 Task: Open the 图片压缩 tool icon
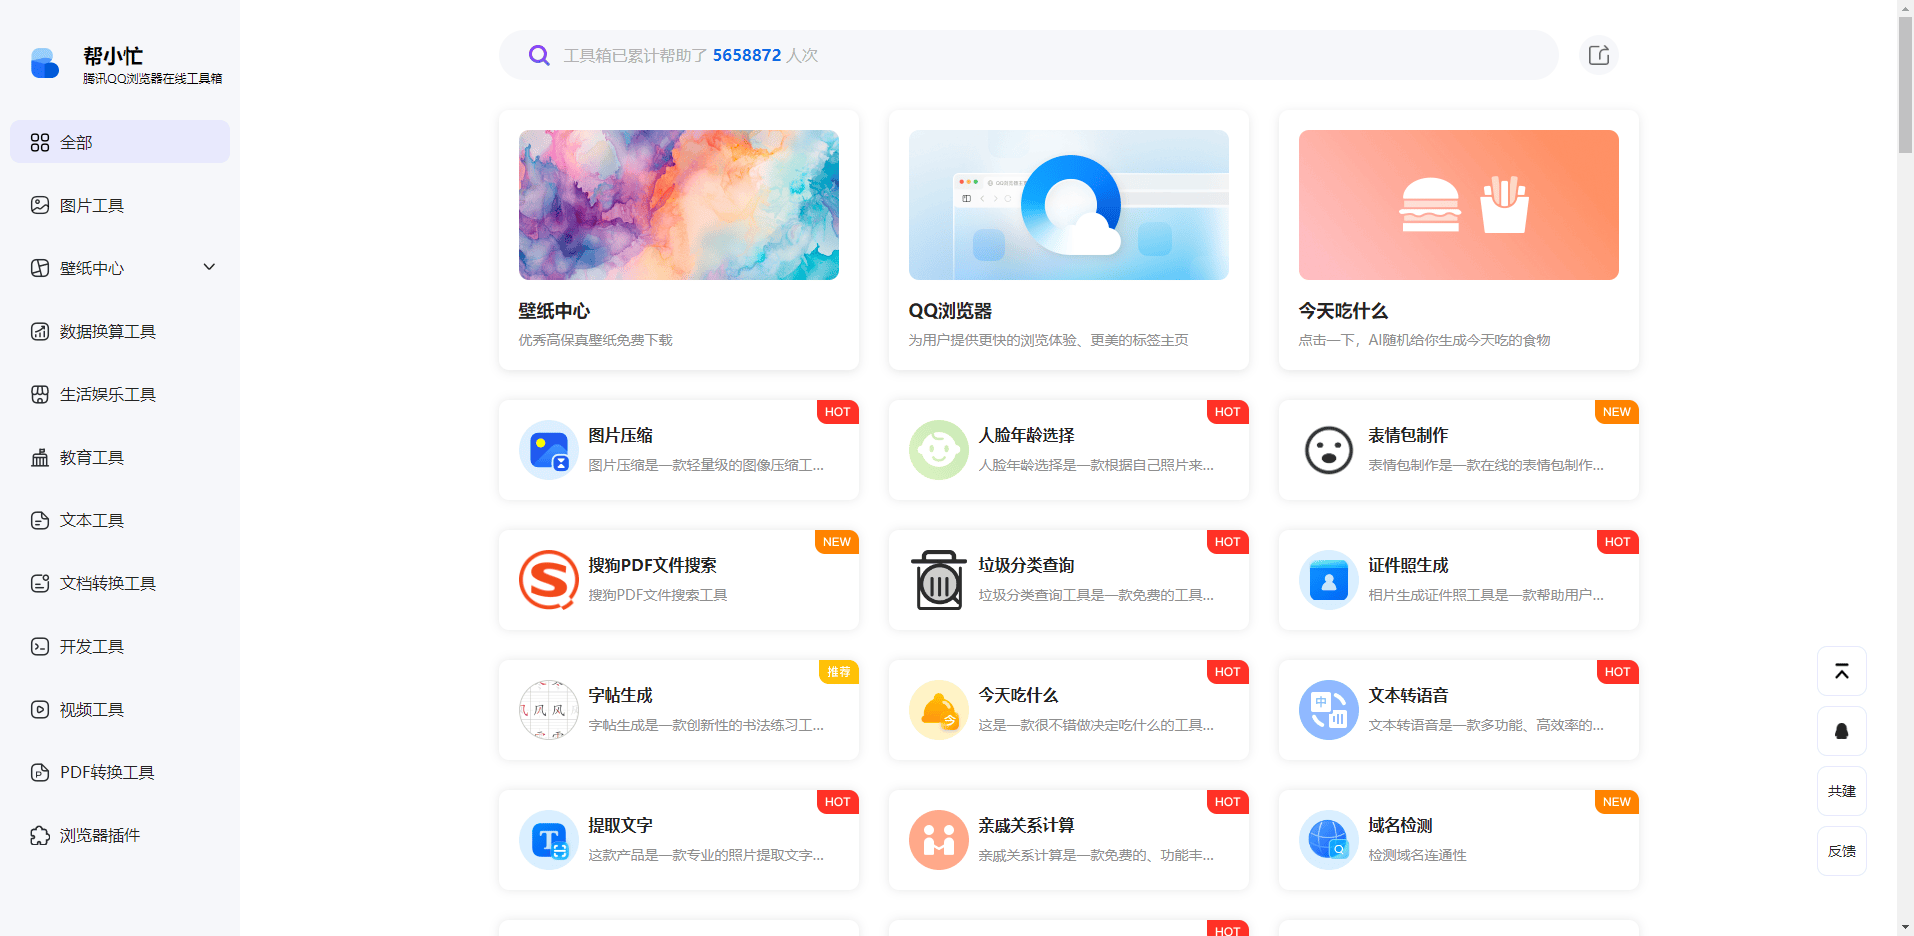[x=549, y=450]
